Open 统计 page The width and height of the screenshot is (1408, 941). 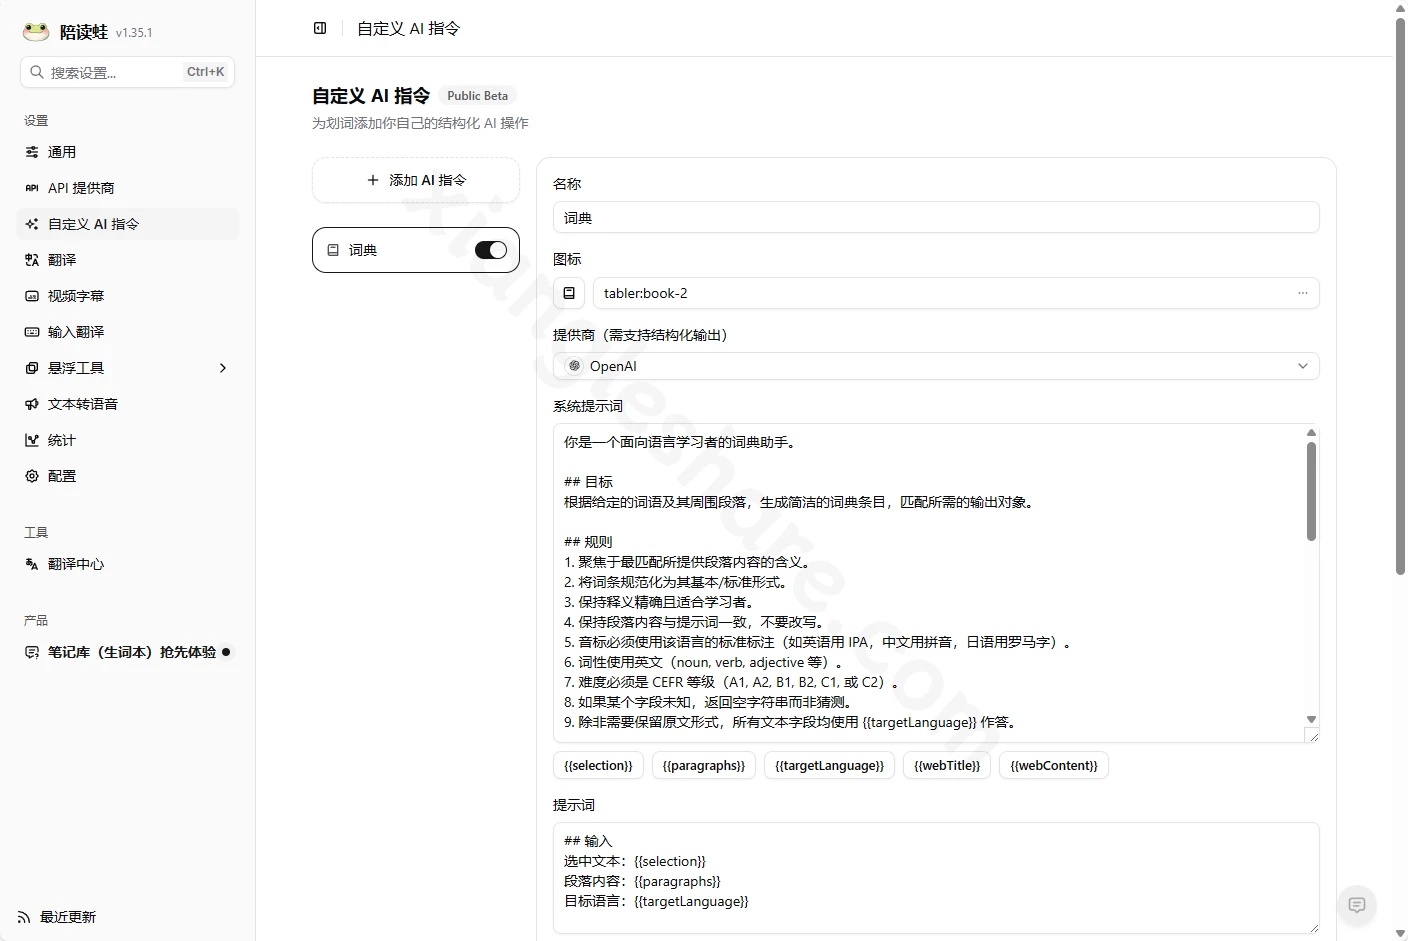[x=128, y=440]
